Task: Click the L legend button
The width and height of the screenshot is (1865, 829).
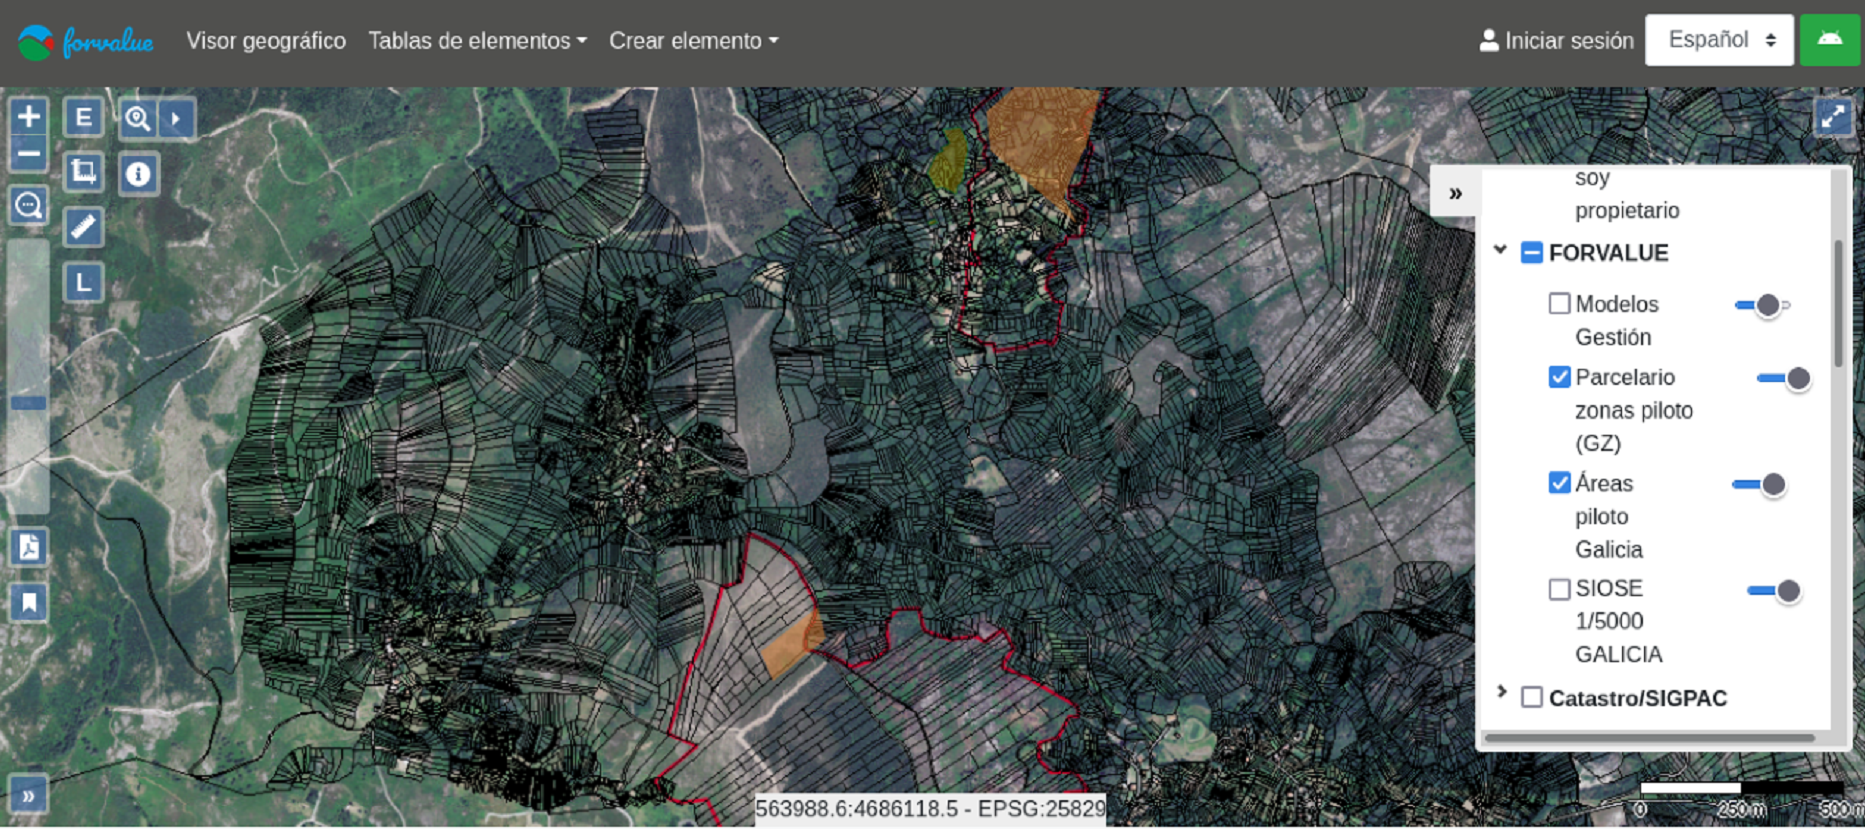Action: 84,282
